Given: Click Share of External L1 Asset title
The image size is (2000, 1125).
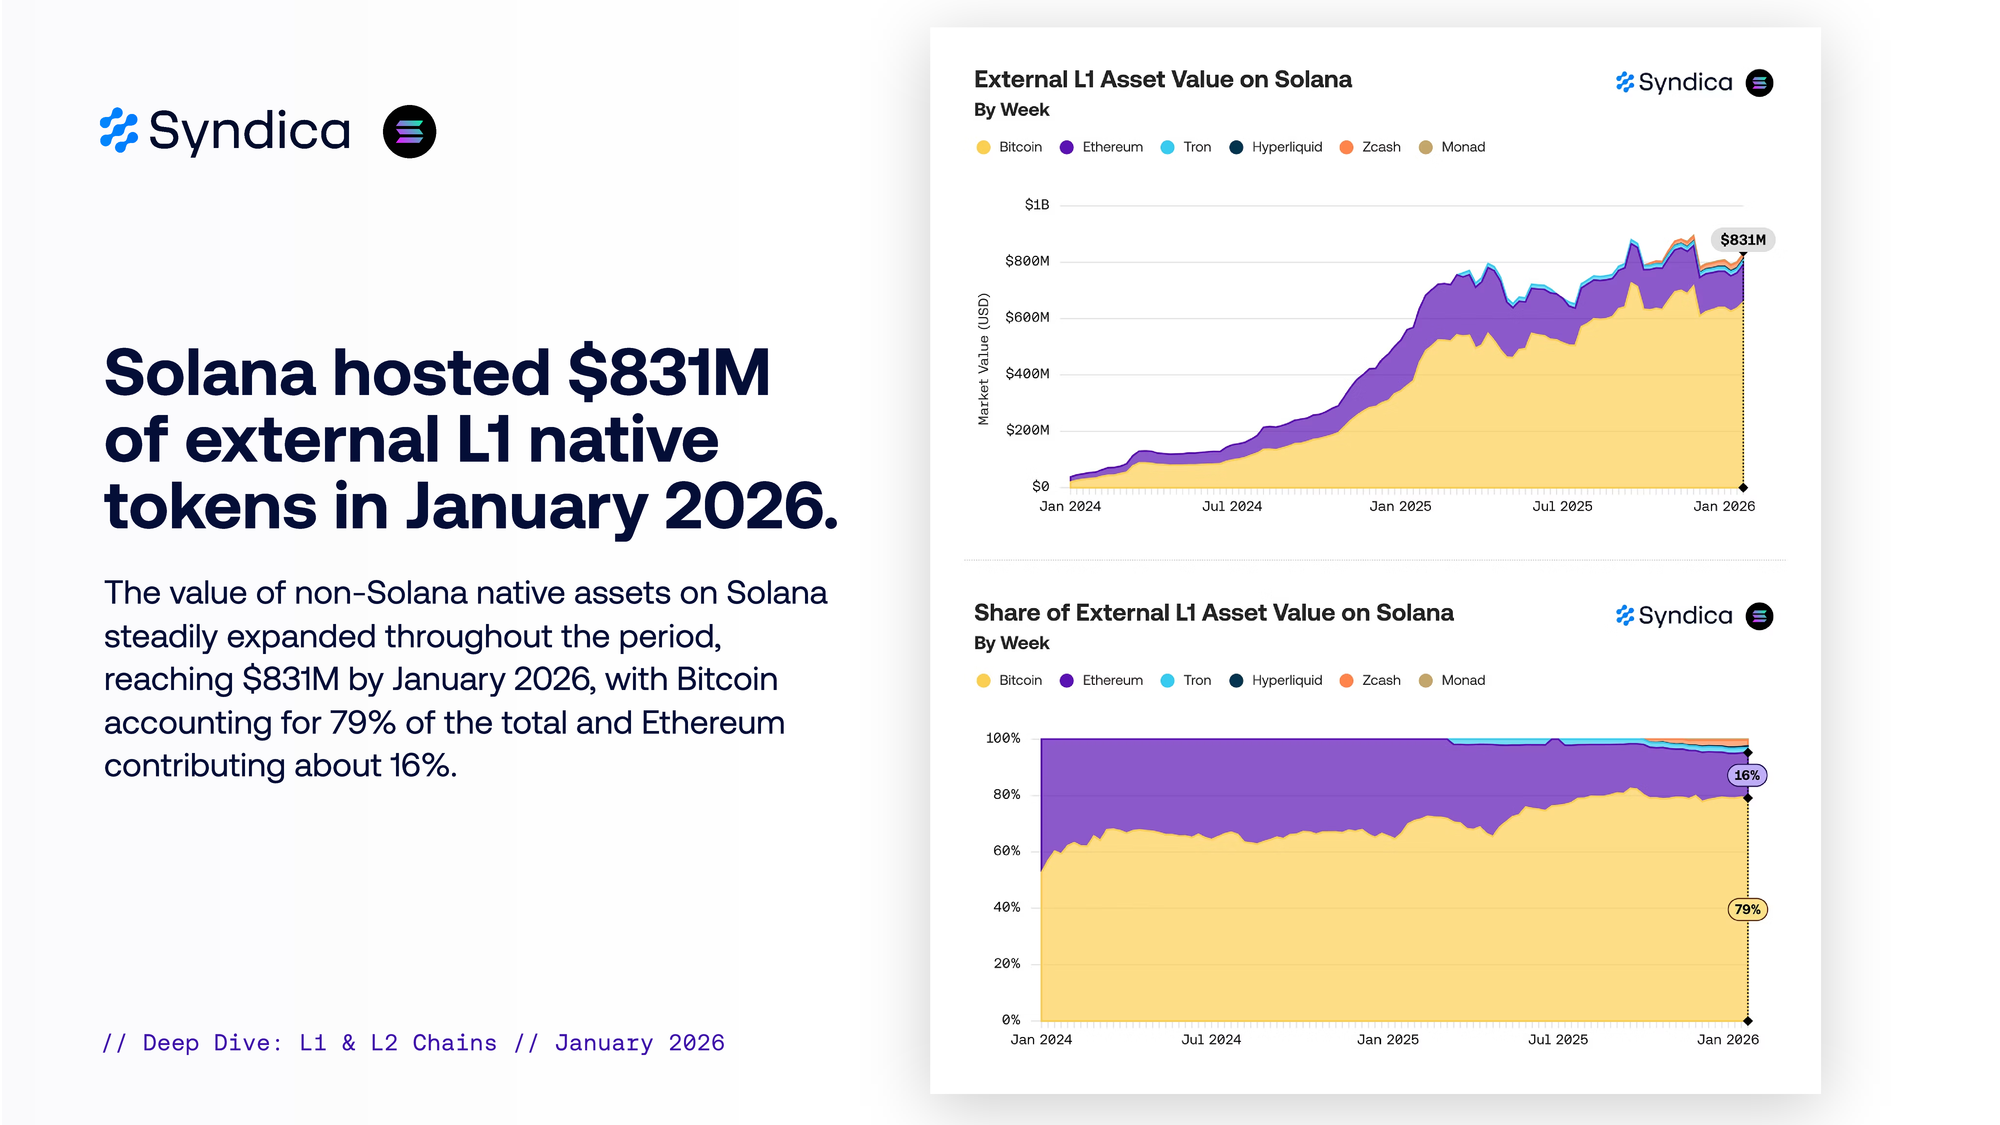Looking at the screenshot, I should [1213, 613].
